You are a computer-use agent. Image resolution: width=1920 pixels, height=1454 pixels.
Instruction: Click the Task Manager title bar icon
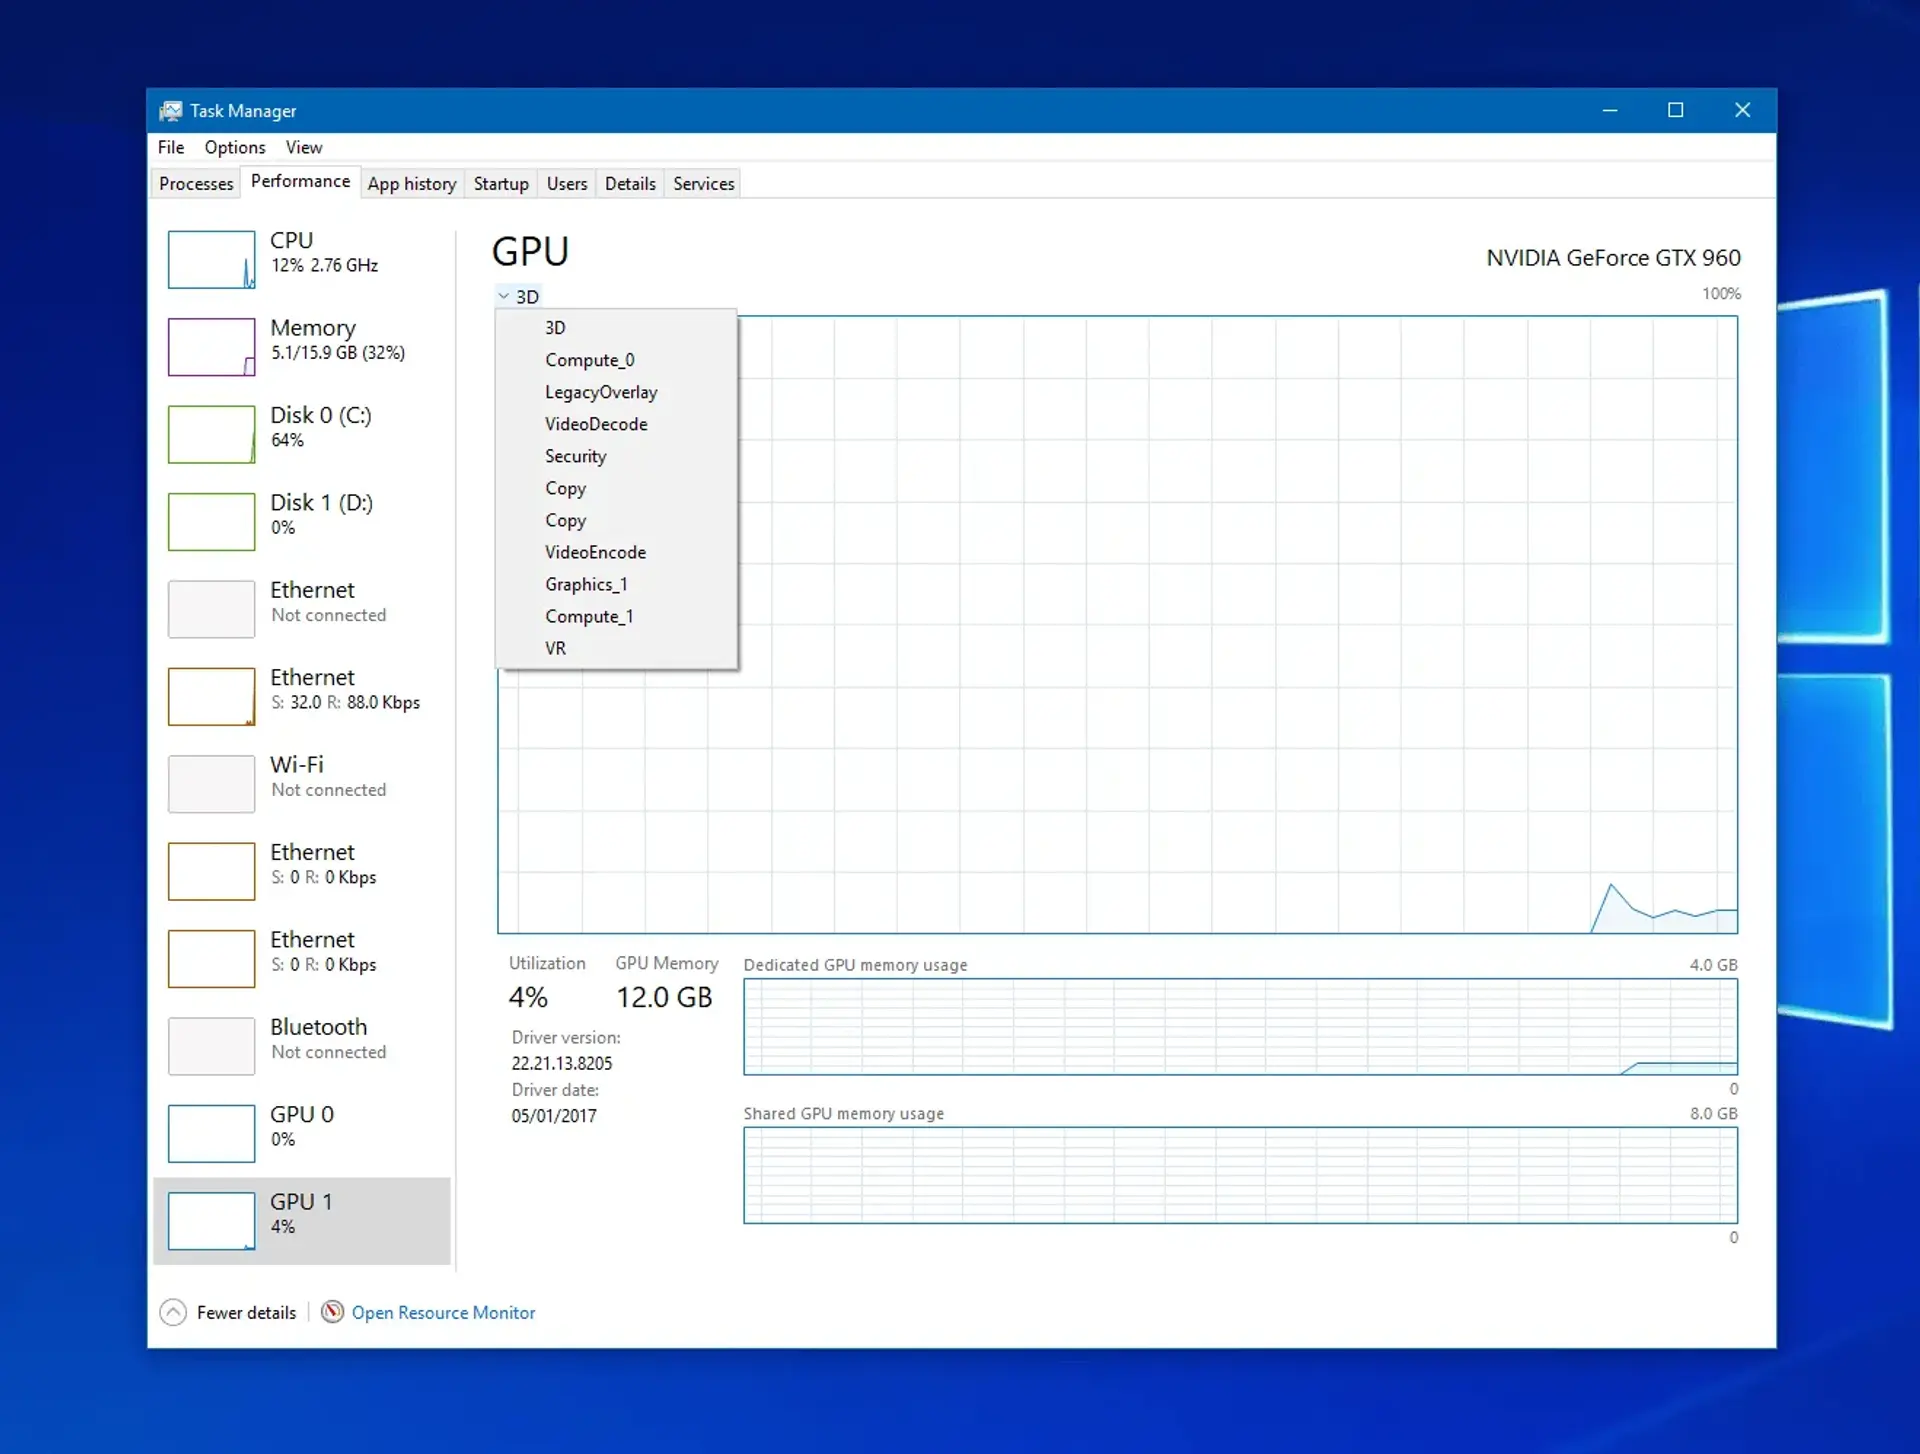click(x=171, y=111)
